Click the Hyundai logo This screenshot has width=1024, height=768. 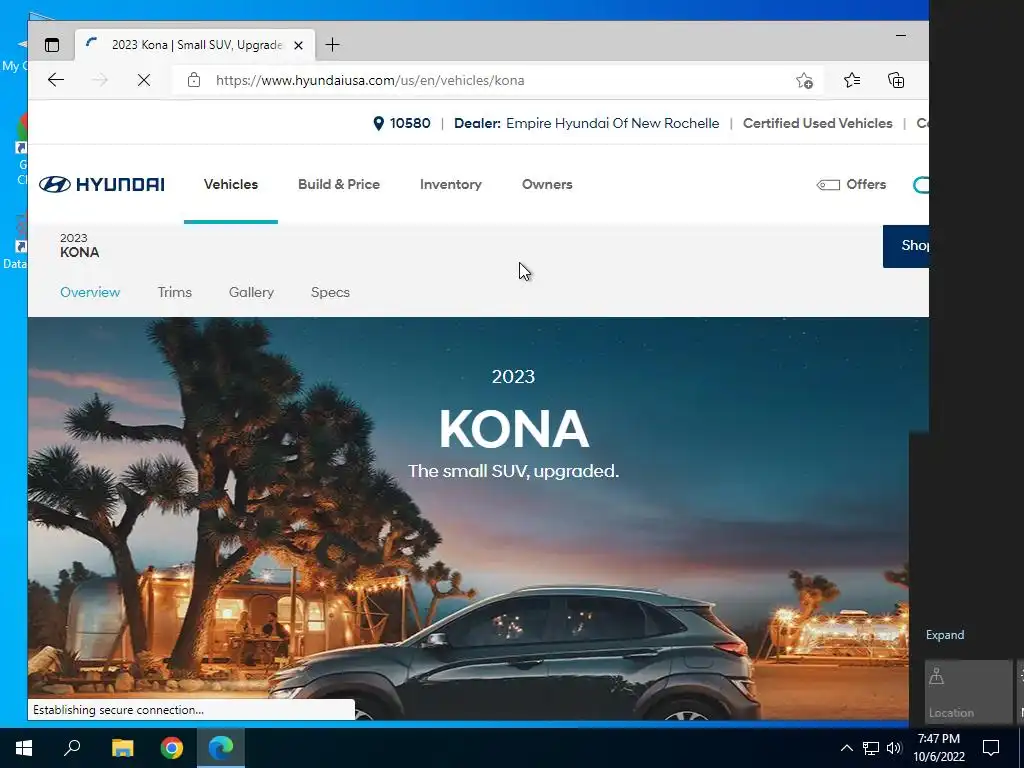(101, 184)
